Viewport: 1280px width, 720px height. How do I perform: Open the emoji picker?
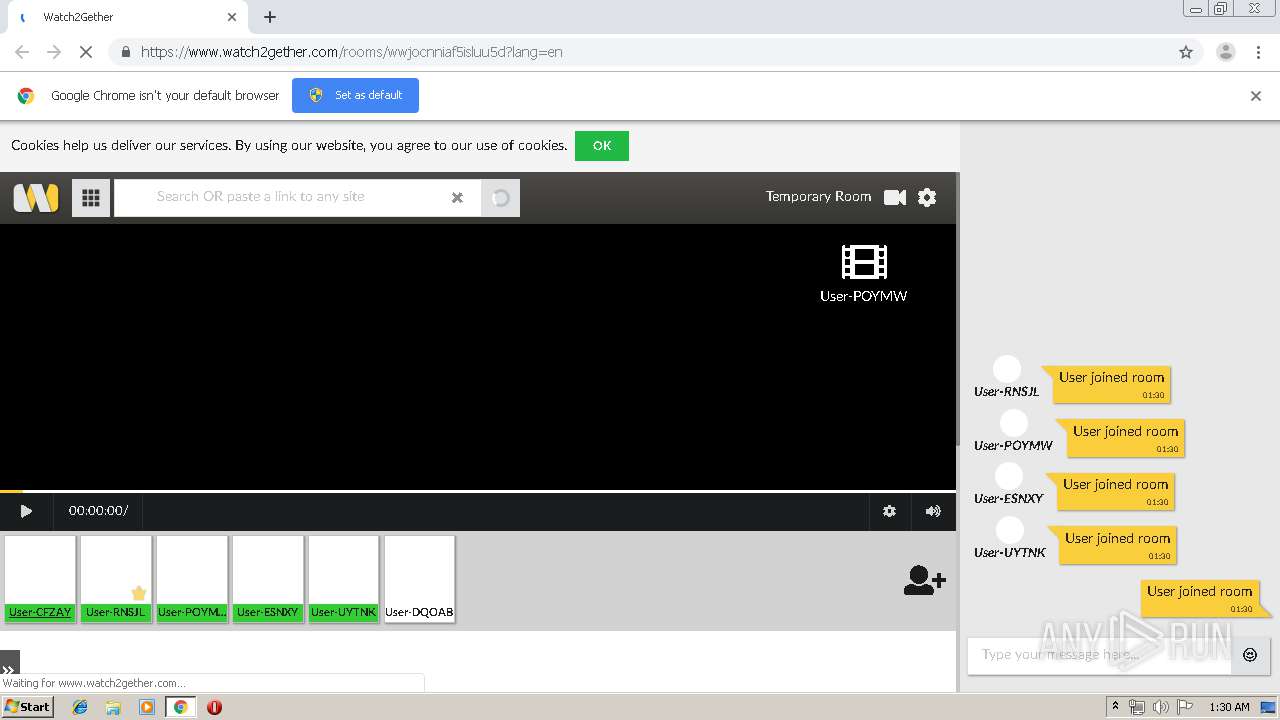[1250, 655]
